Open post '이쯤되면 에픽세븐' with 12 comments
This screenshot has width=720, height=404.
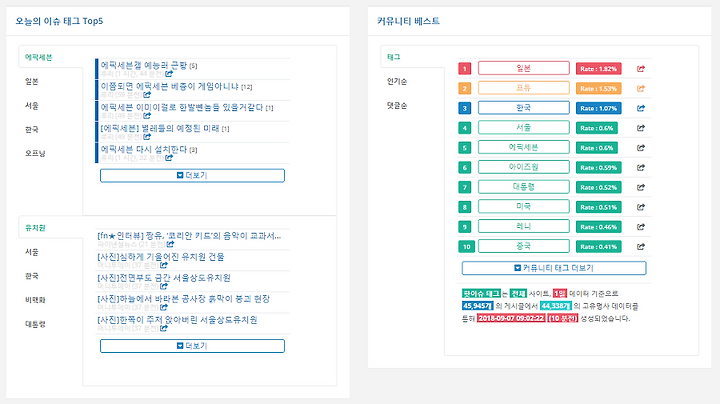[x=169, y=86]
